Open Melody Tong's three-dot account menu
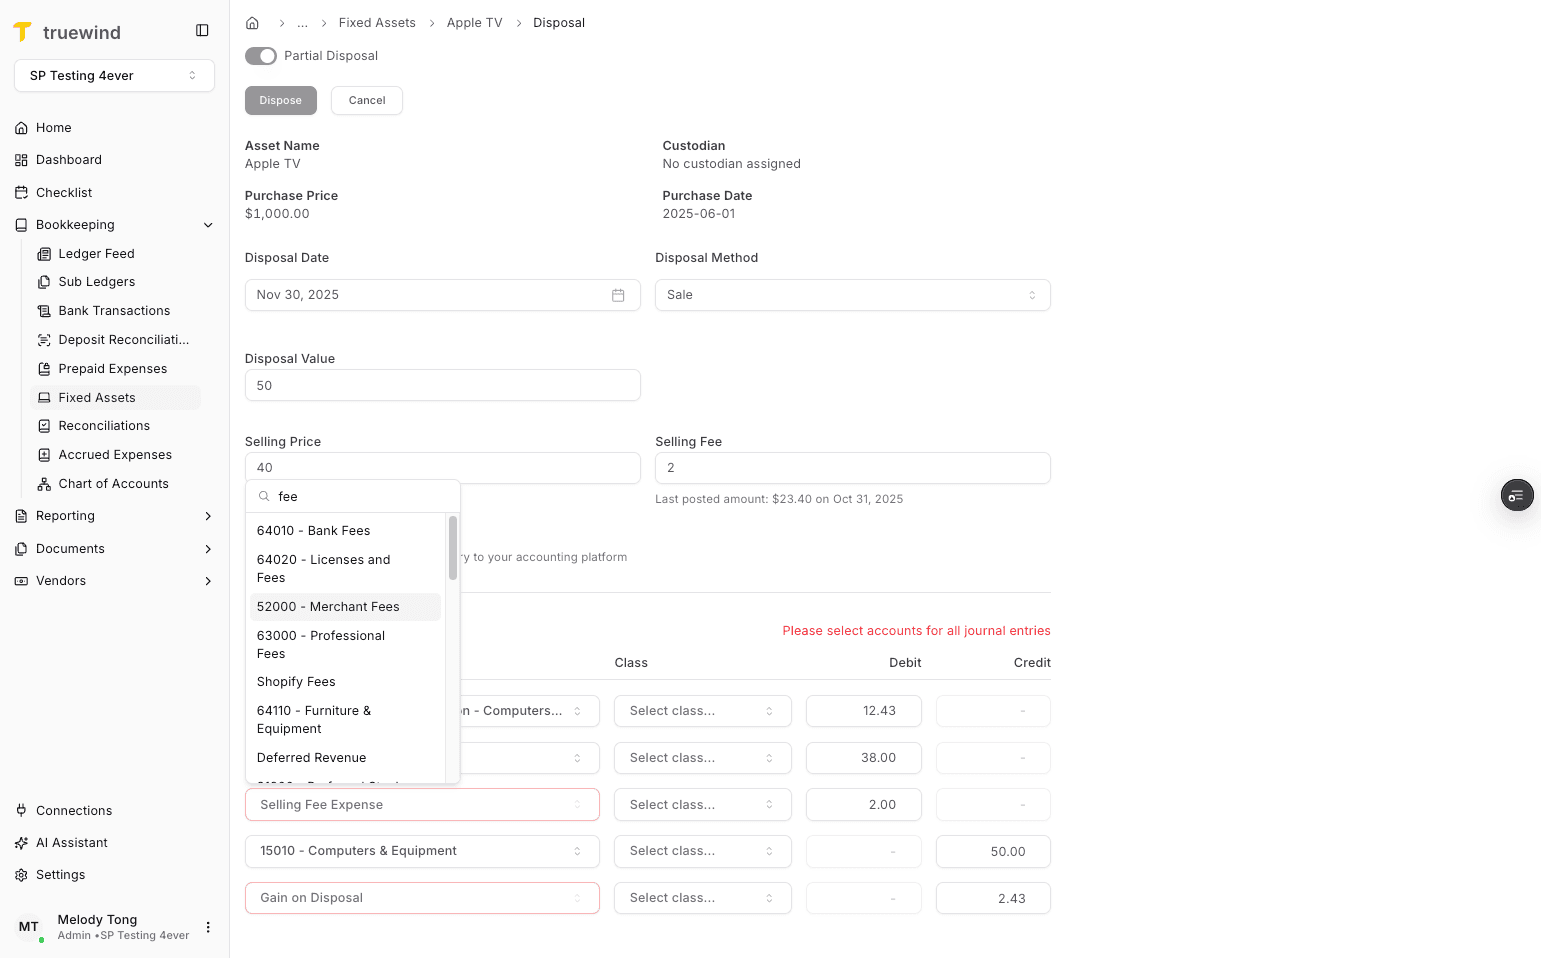Screen dimensions: 1541x958 tap(207, 927)
